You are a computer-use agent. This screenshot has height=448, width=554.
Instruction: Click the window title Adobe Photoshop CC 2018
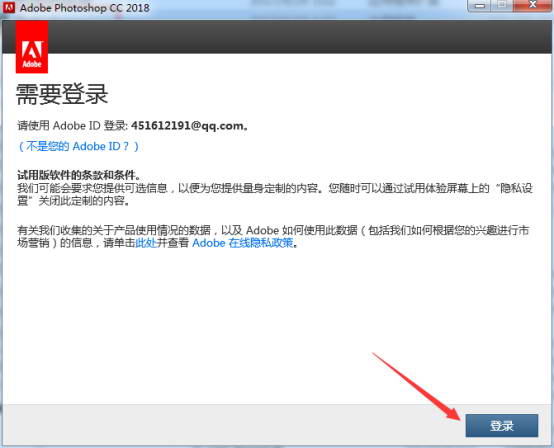tap(85, 8)
